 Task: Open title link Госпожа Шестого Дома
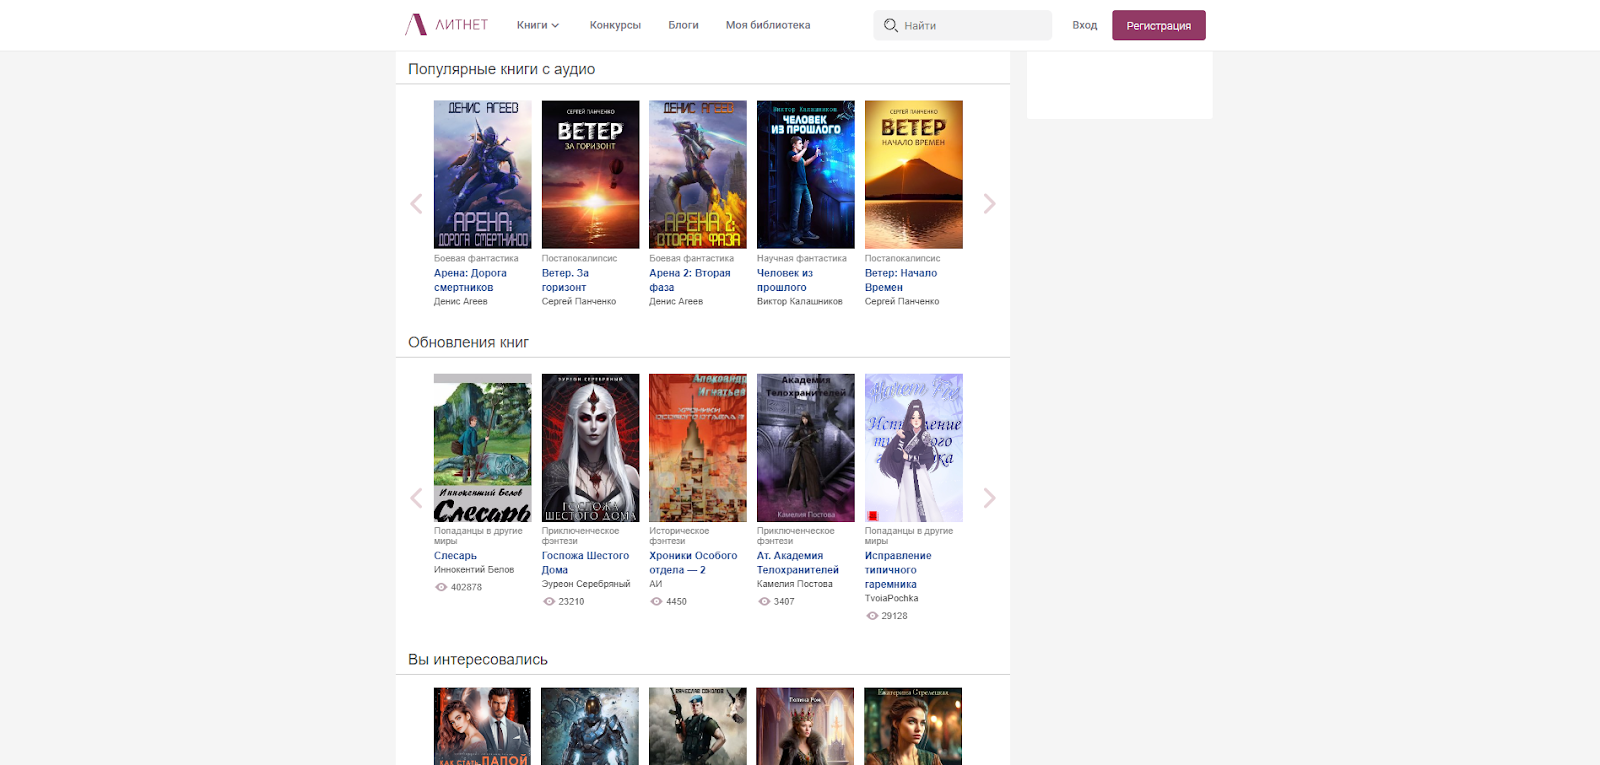pos(586,563)
